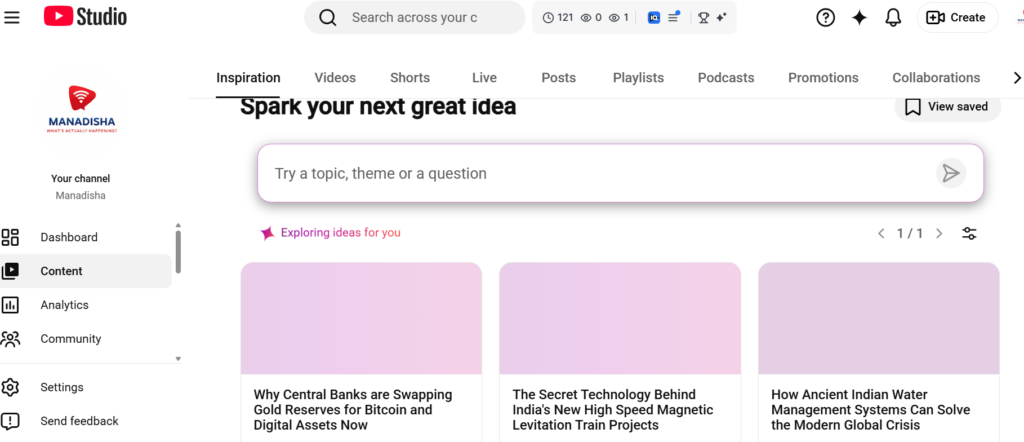Image resolution: width=1024 pixels, height=442 pixels.
Task: Open the Ancient Indian Water Management thumbnail
Action: coord(879,319)
